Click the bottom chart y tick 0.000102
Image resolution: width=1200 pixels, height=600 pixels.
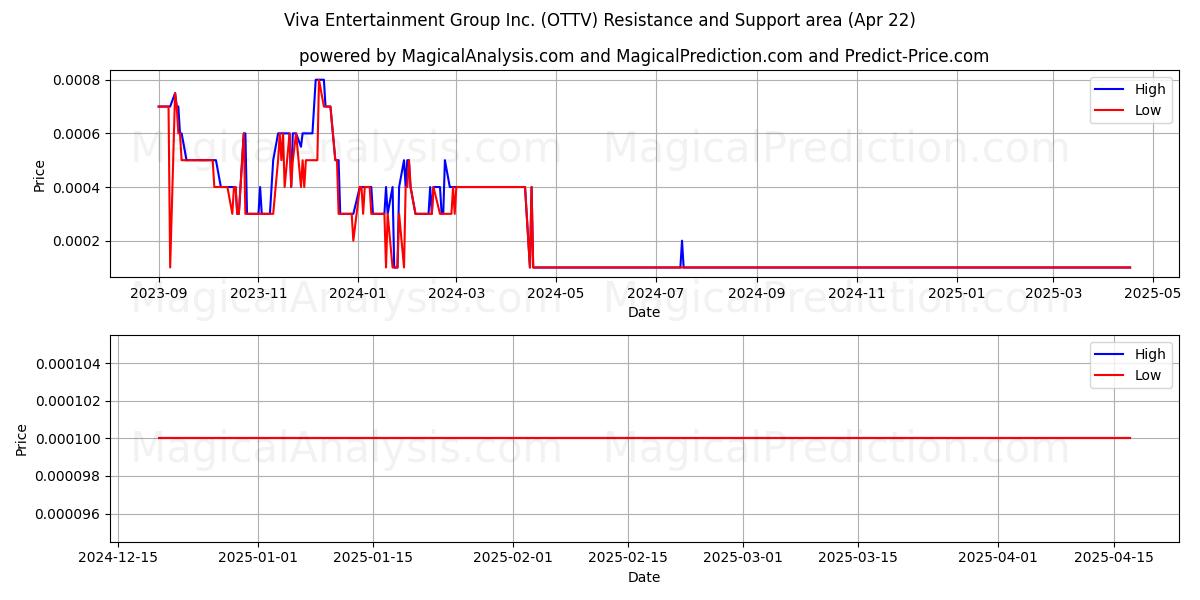(x=67, y=401)
